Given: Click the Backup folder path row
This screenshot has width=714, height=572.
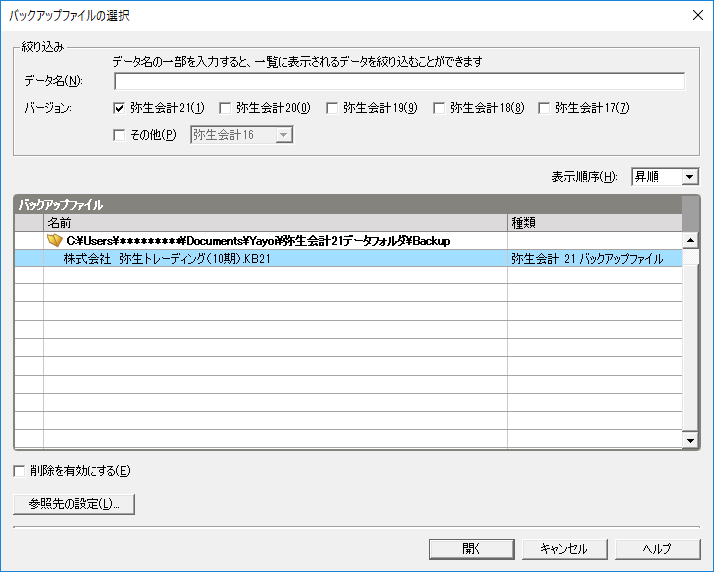Looking at the screenshot, I should tap(348, 240).
